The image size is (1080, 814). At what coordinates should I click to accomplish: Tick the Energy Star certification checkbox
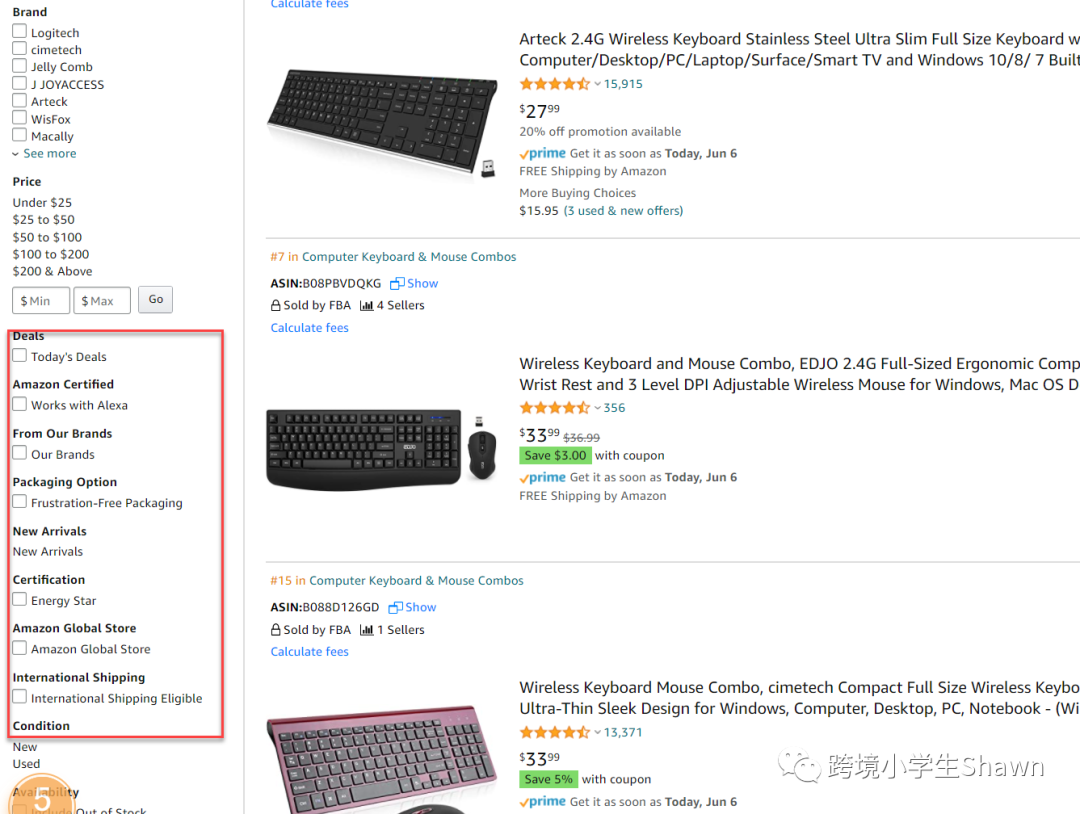tap(20, 600)
